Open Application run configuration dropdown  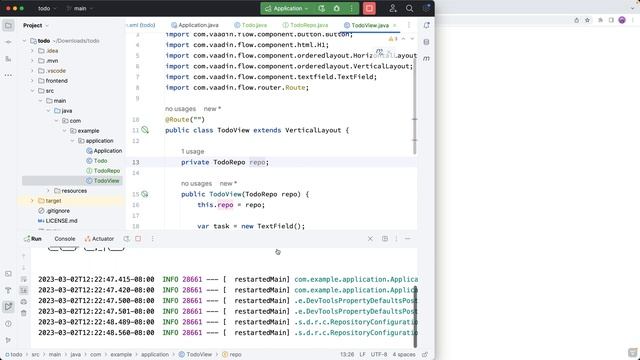coord(286,8)
